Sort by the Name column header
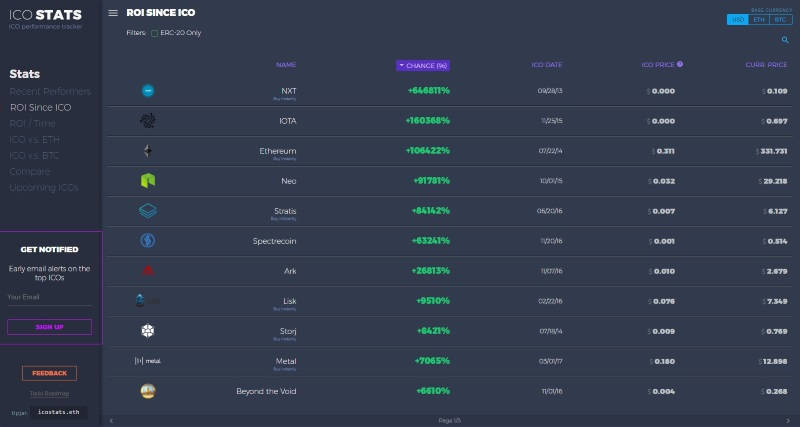Viewport: 800px width, 427px height. pyautogui.click(x=286, y=65)
